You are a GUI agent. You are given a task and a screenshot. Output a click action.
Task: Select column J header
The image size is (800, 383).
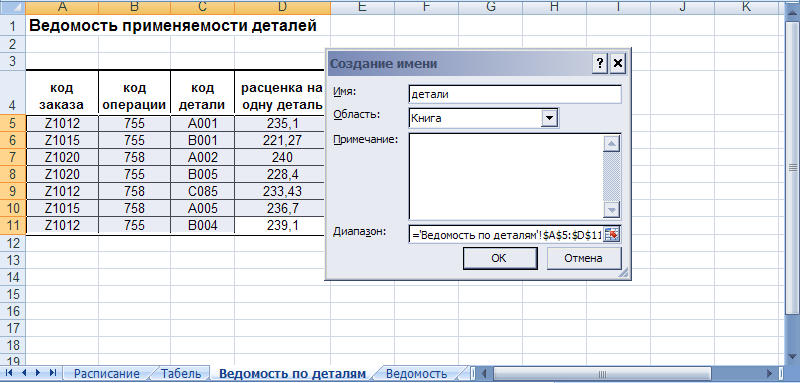point(682,7)
